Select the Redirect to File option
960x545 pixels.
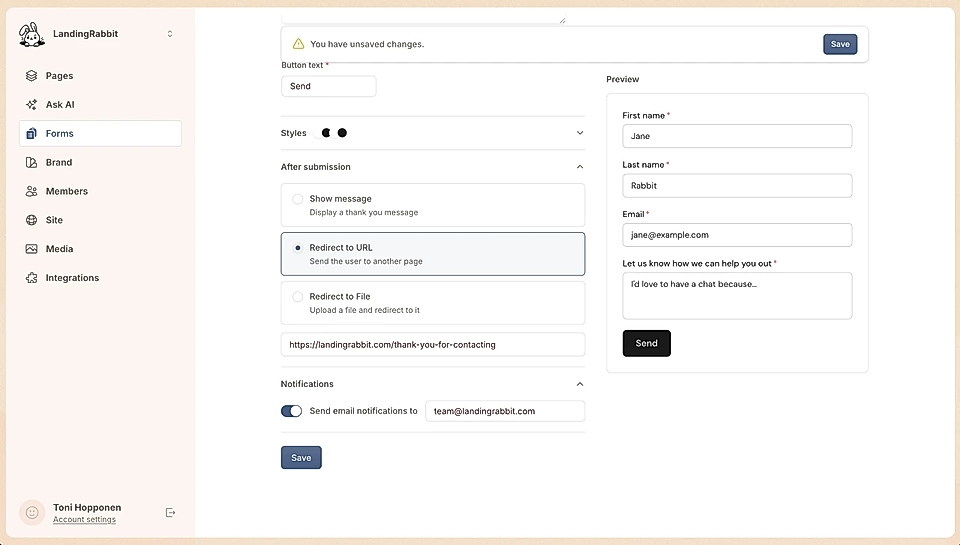433,303
